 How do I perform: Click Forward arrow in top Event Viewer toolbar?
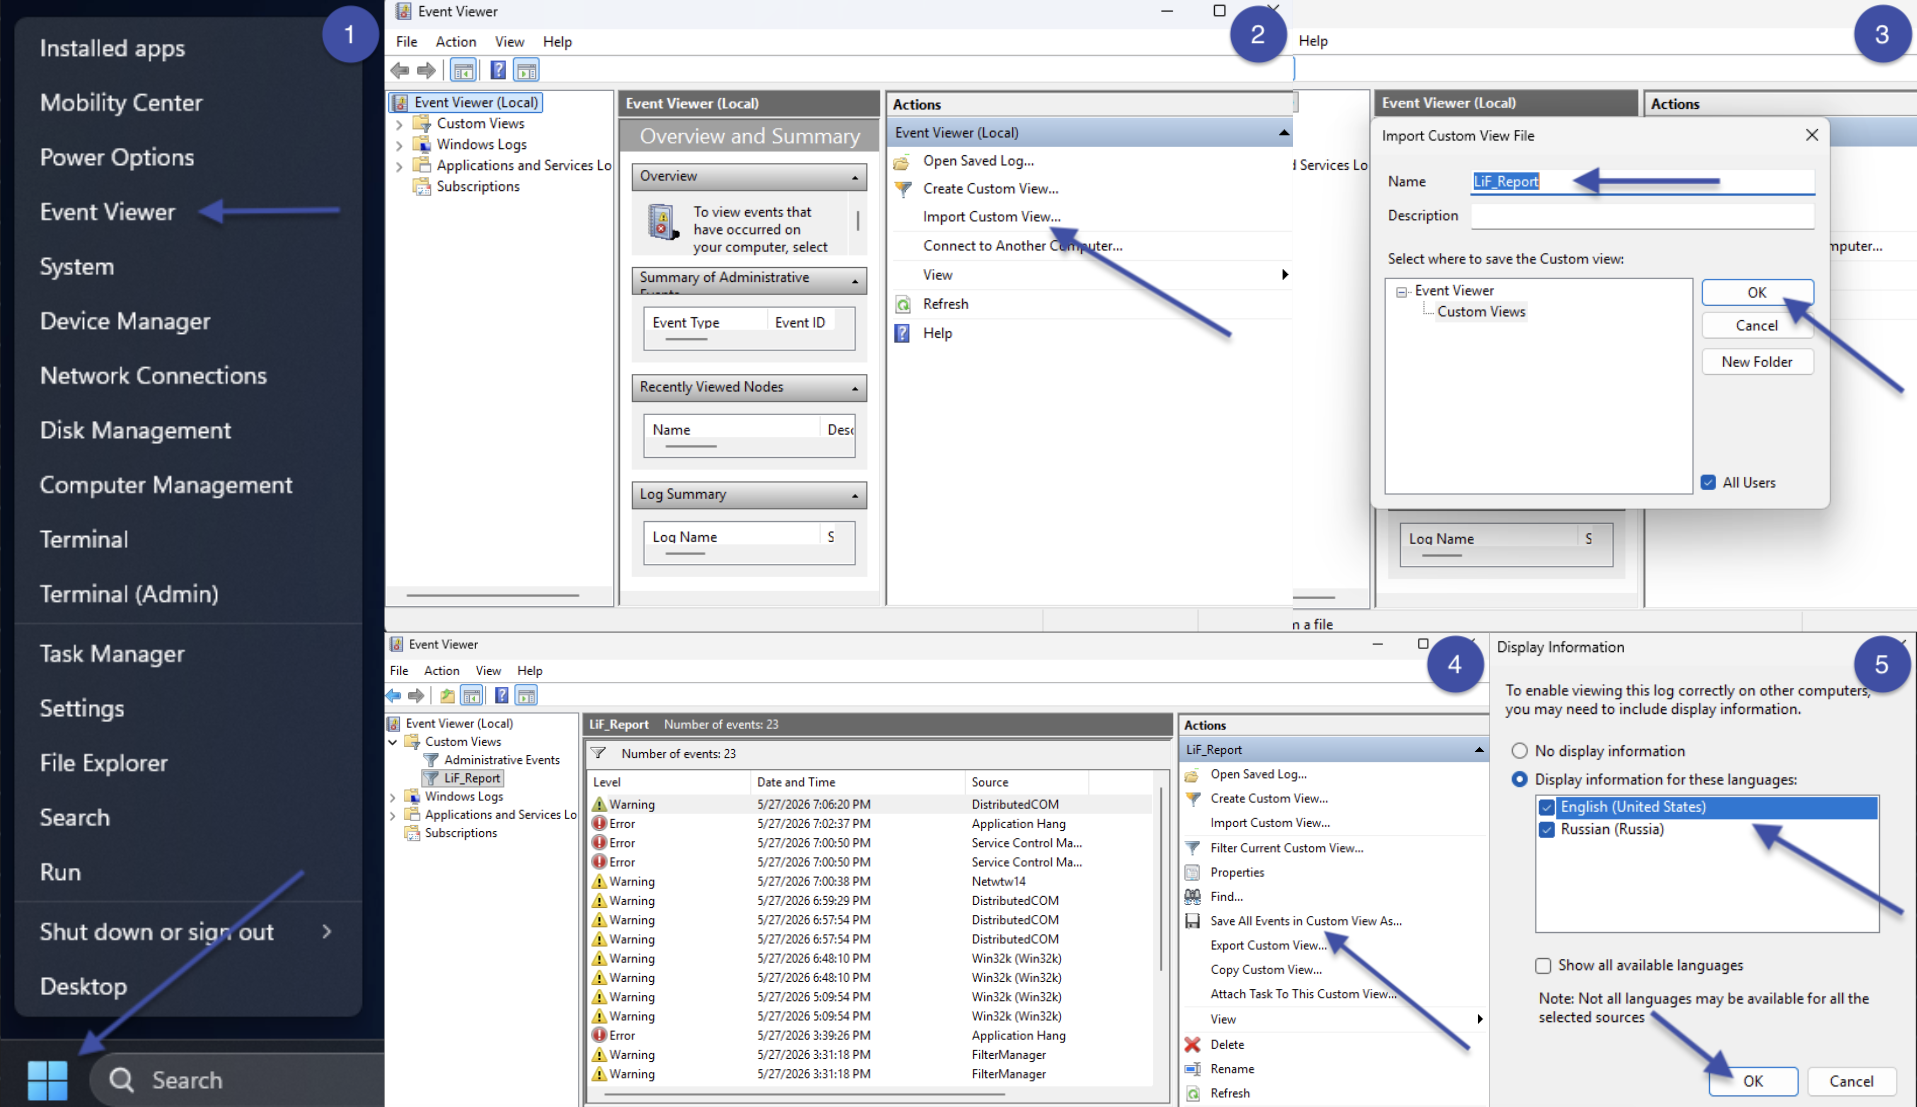tap(427, 70)
